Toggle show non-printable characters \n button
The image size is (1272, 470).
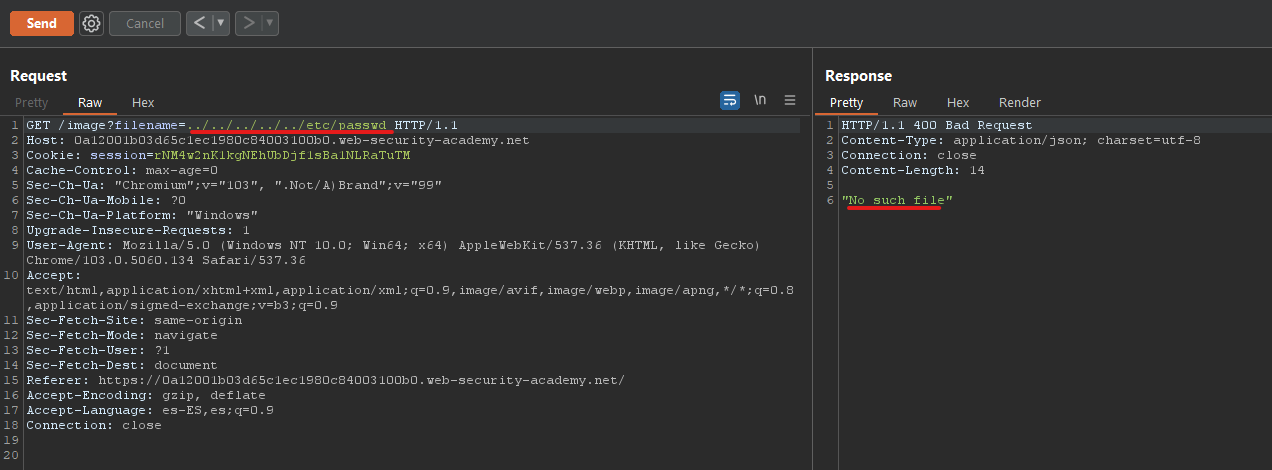pyautogui.click(x=760, y=100)
